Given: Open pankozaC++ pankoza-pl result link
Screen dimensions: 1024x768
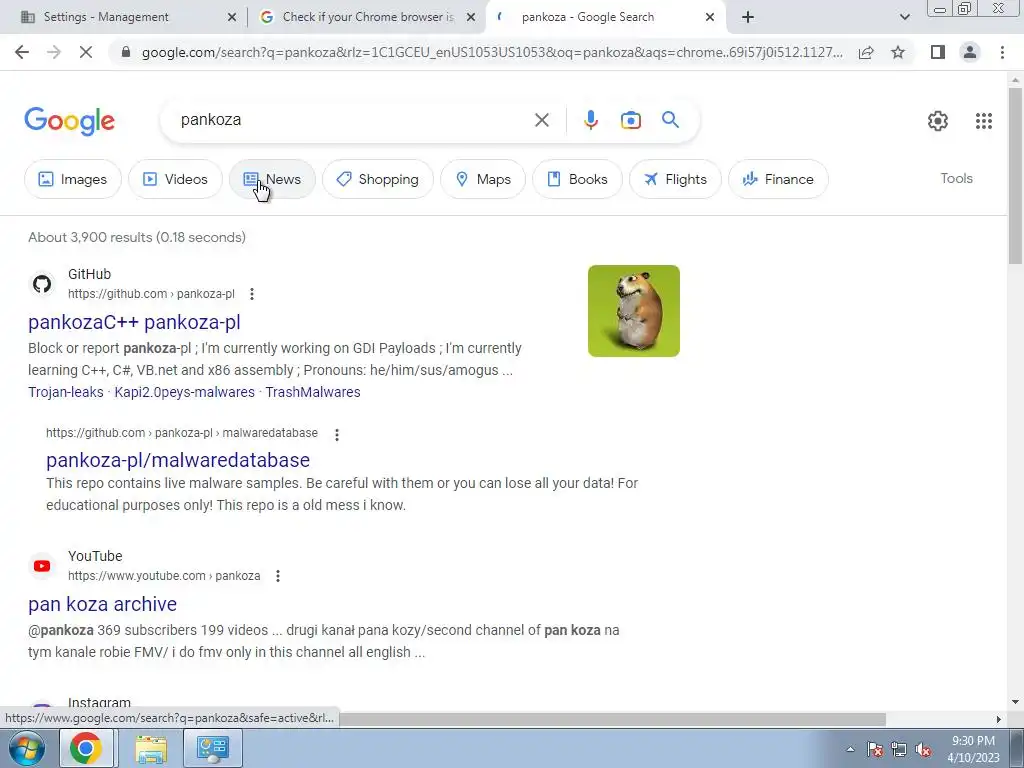Looking at the screenshot, I should [135, 322].
